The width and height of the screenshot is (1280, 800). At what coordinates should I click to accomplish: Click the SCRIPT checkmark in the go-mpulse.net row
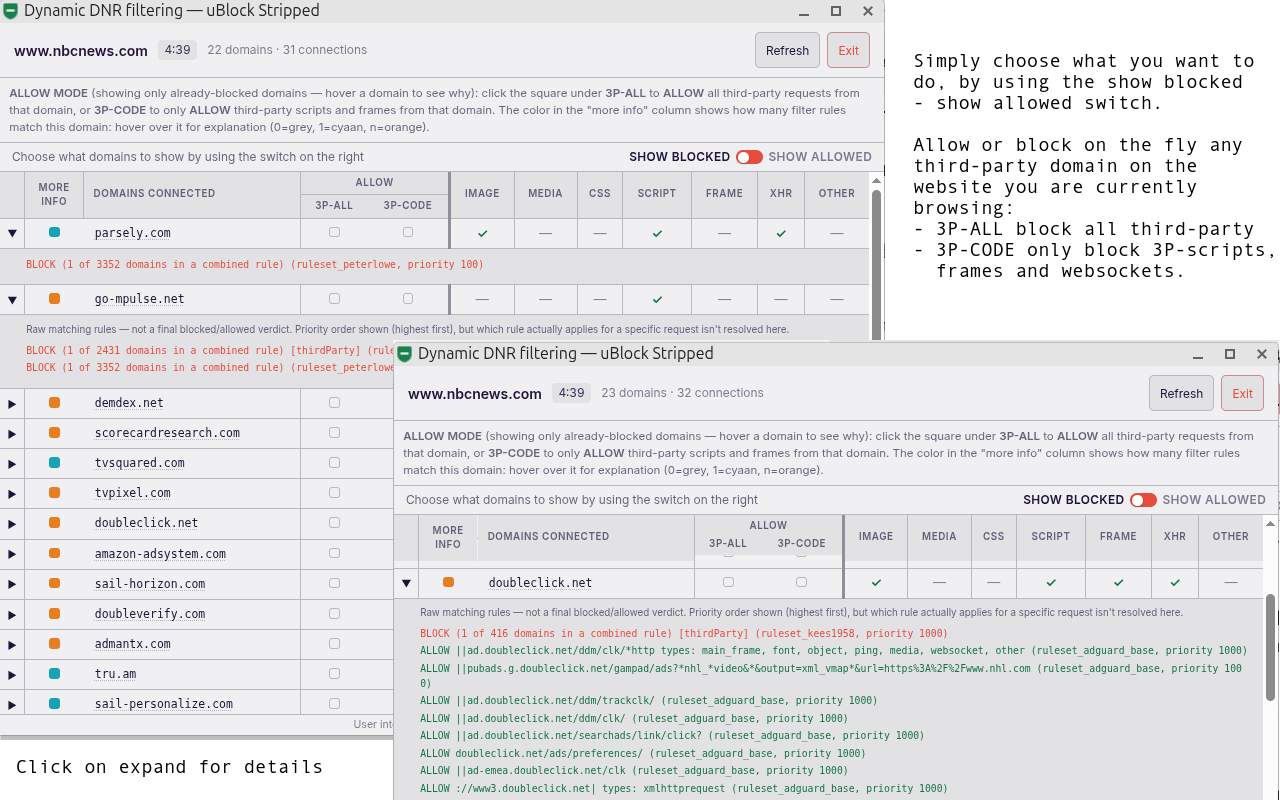click(x=657, y=299)
